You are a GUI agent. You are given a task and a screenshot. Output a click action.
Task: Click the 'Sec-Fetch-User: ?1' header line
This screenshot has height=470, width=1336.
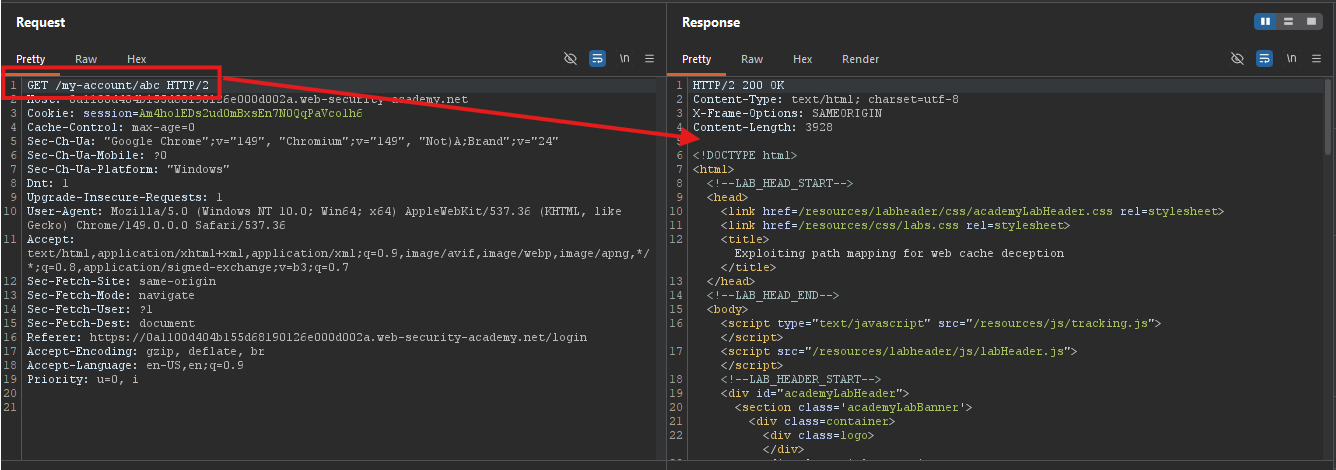pyautogui.click(x=90, y=310)
